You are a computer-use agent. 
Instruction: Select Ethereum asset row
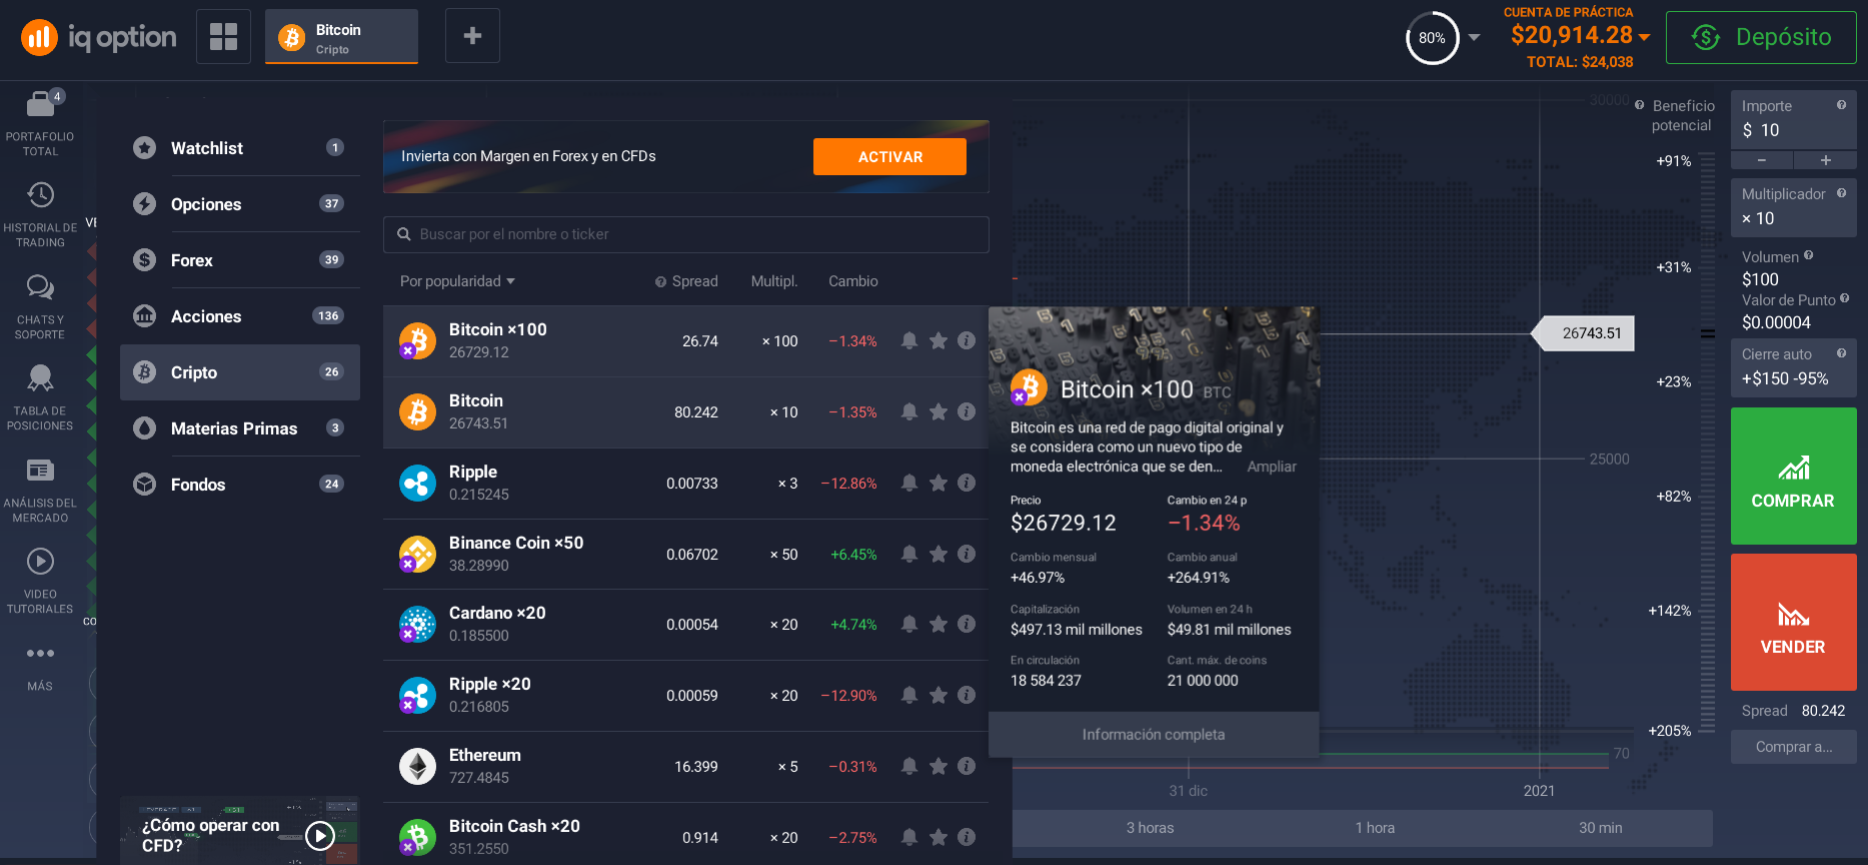tap(686, 766)
